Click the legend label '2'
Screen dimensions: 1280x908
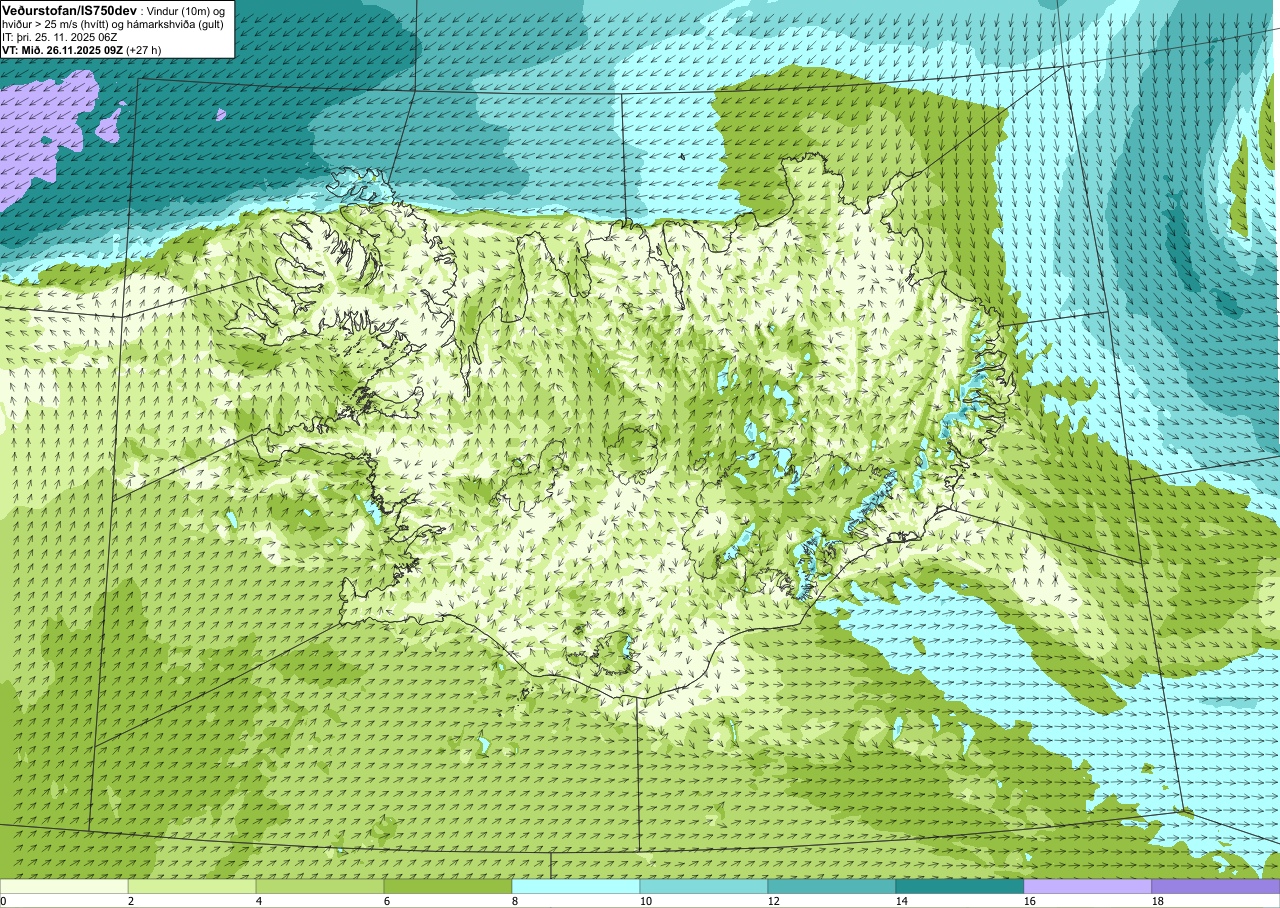click(131, 901)
